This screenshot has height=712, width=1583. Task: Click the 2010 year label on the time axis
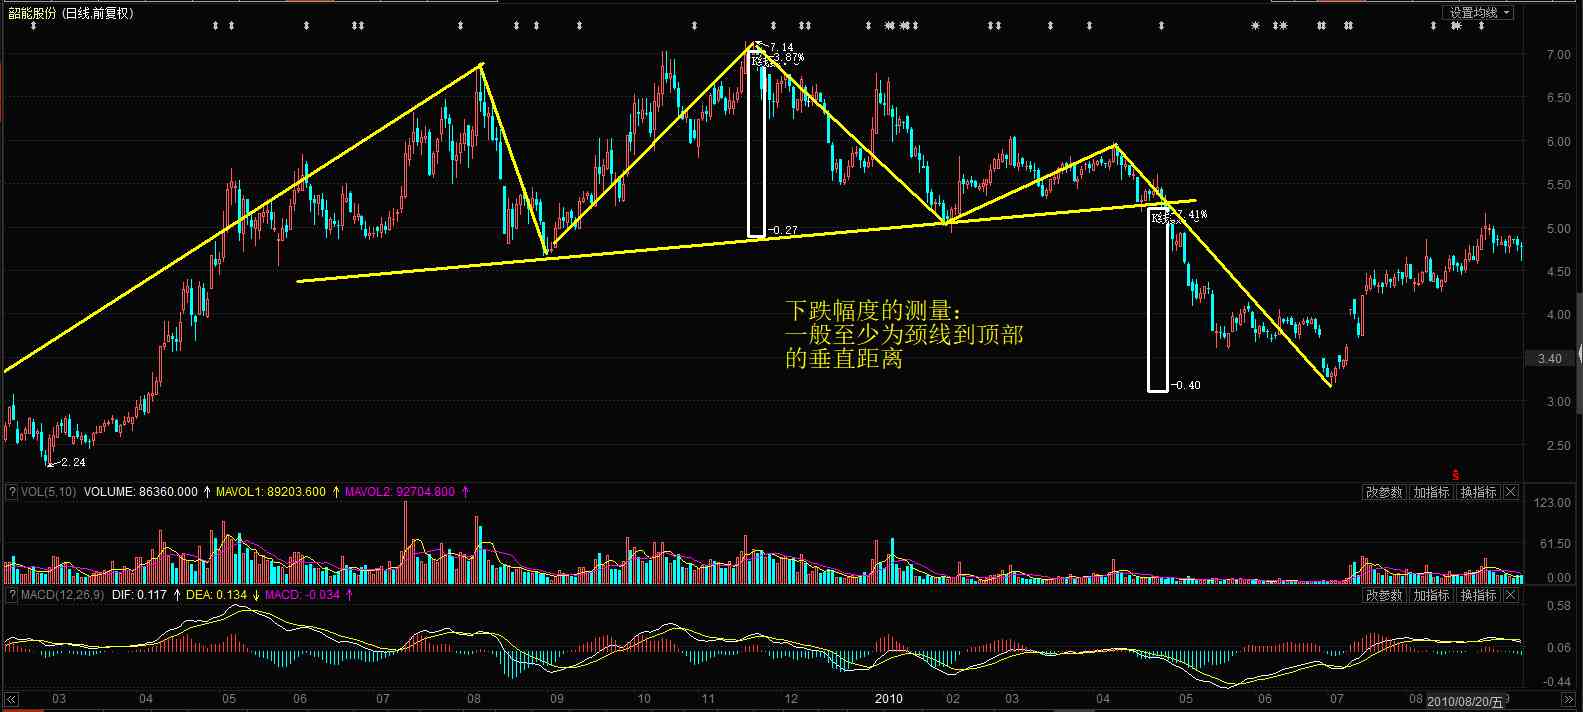889,699
